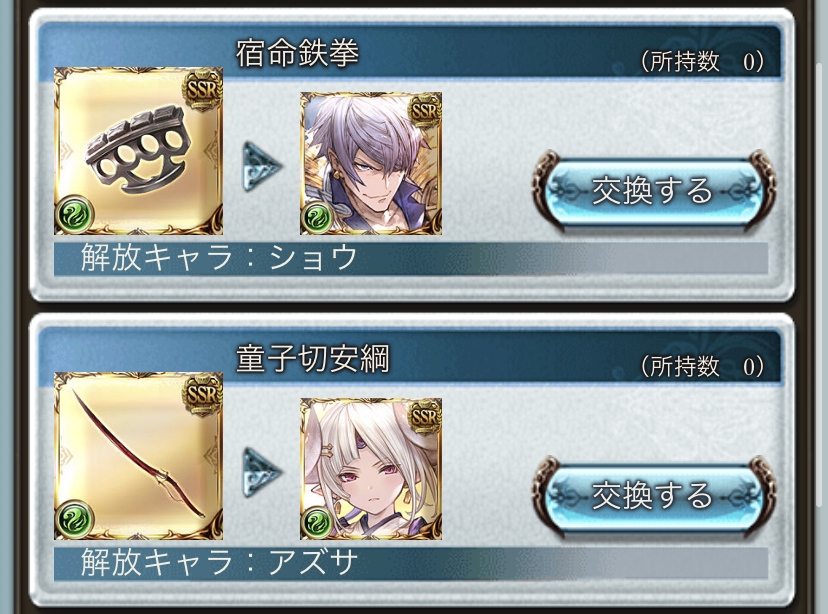Click 交換する button for 童子切安綱

coord(653,496)
